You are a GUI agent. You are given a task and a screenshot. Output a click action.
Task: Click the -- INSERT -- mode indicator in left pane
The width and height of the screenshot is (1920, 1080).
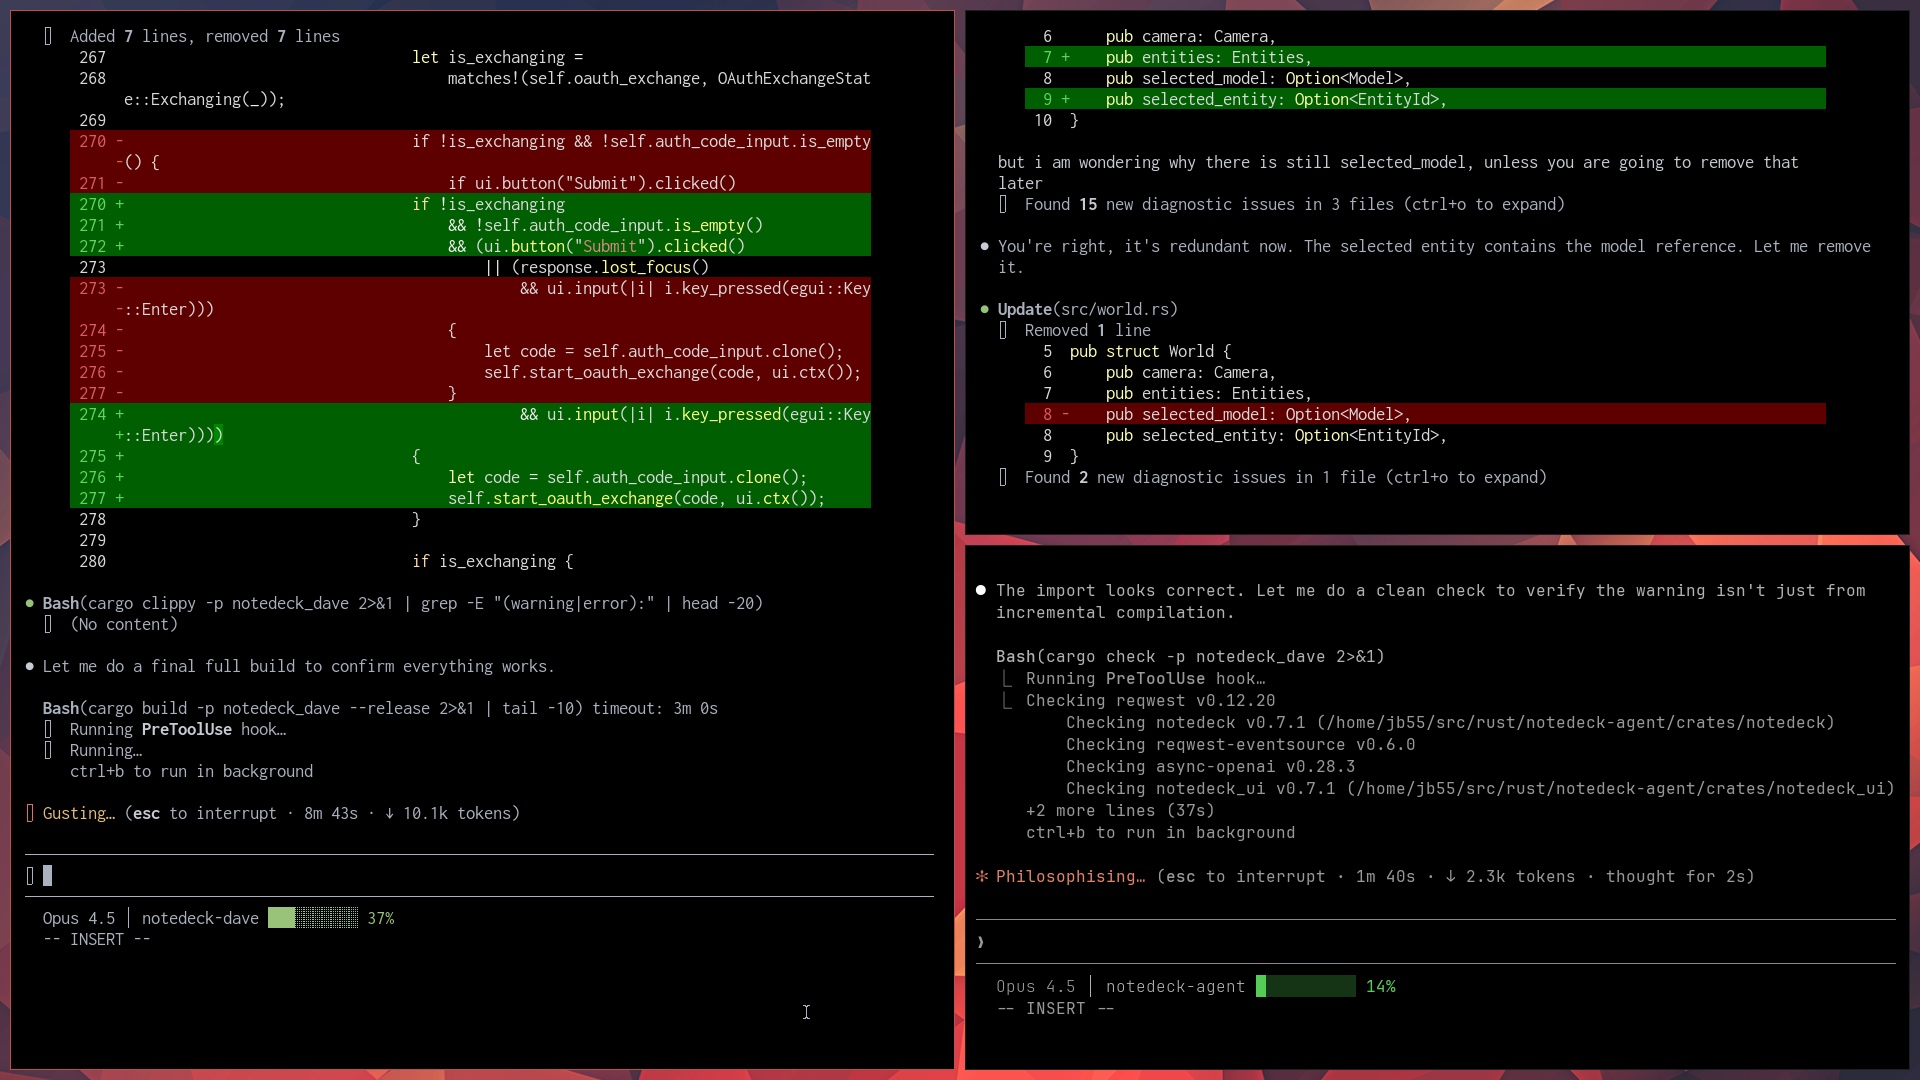pos(97,939)
